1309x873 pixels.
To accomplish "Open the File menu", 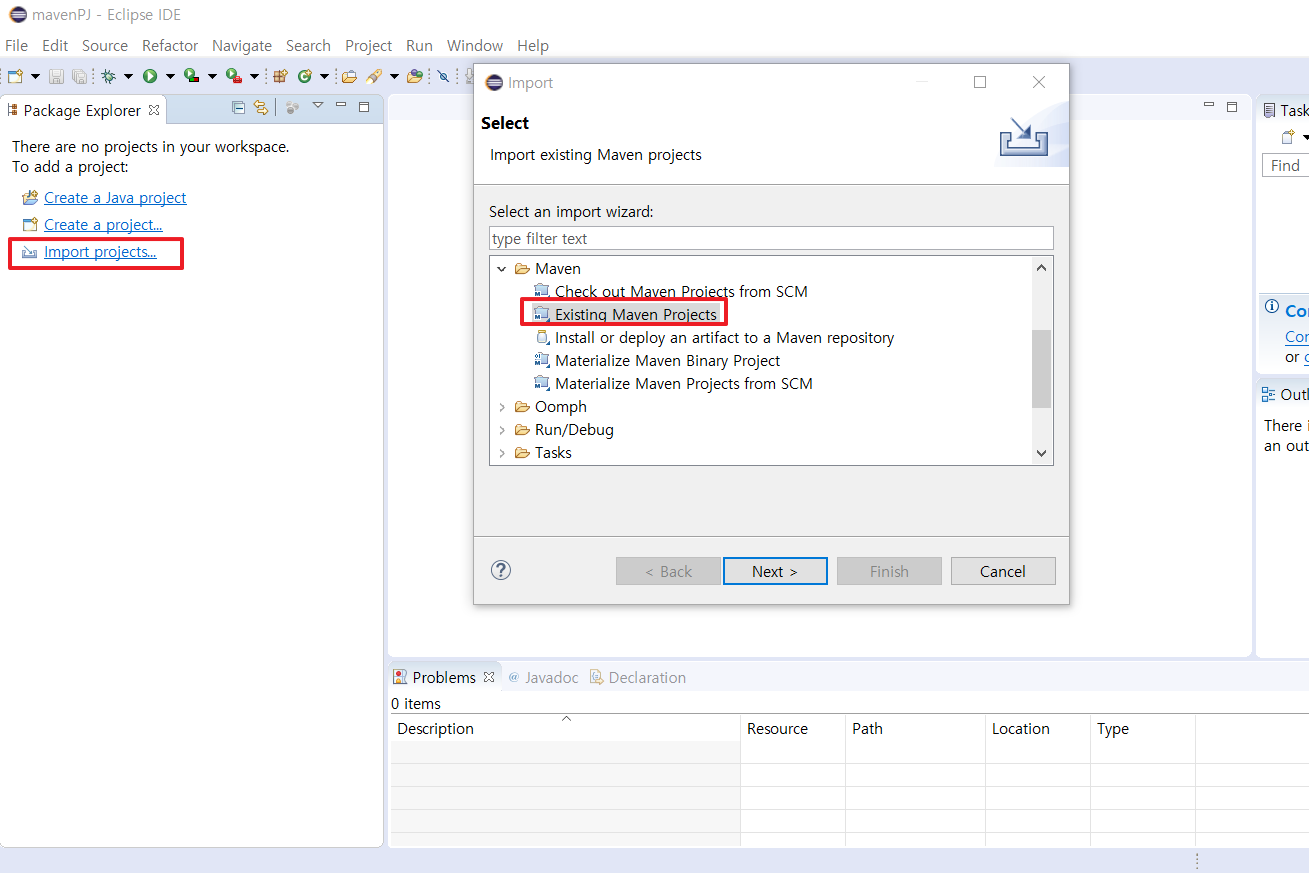I will (x=17, y=45).
